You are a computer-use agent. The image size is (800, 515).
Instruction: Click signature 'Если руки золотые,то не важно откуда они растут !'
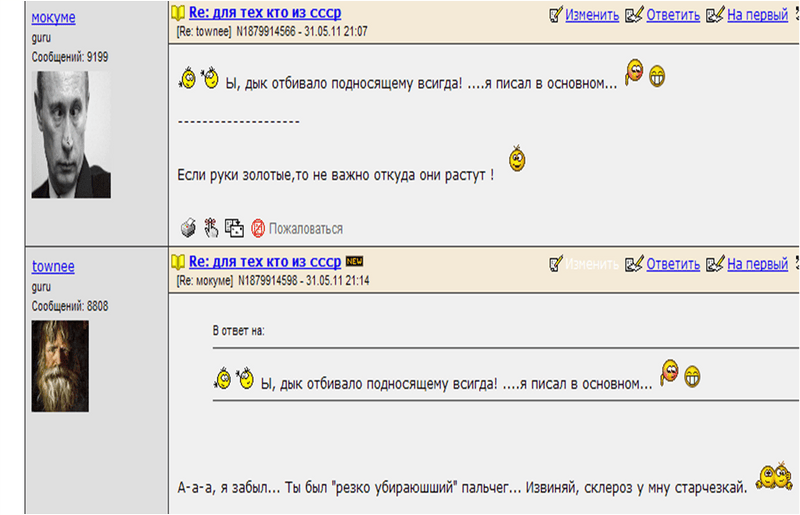click(x=336, y=175)
